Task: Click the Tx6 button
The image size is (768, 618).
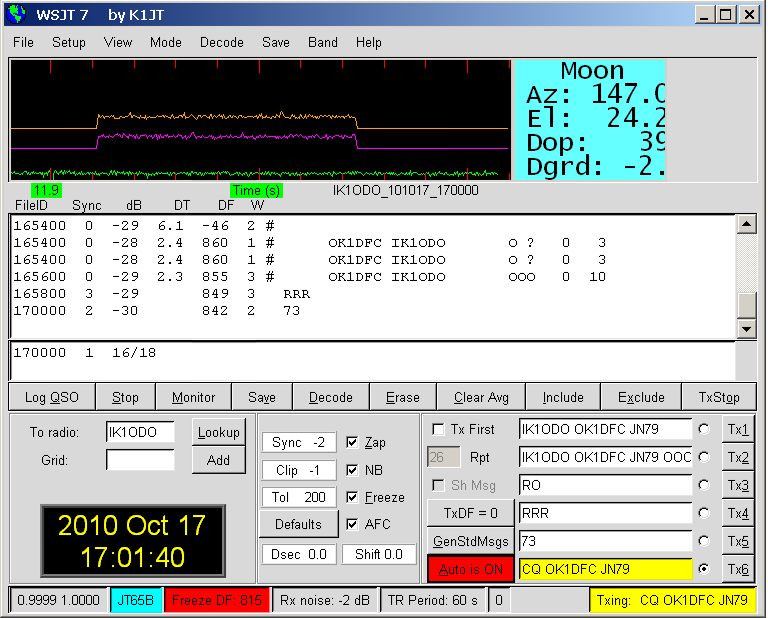Action: coord(738,569)
